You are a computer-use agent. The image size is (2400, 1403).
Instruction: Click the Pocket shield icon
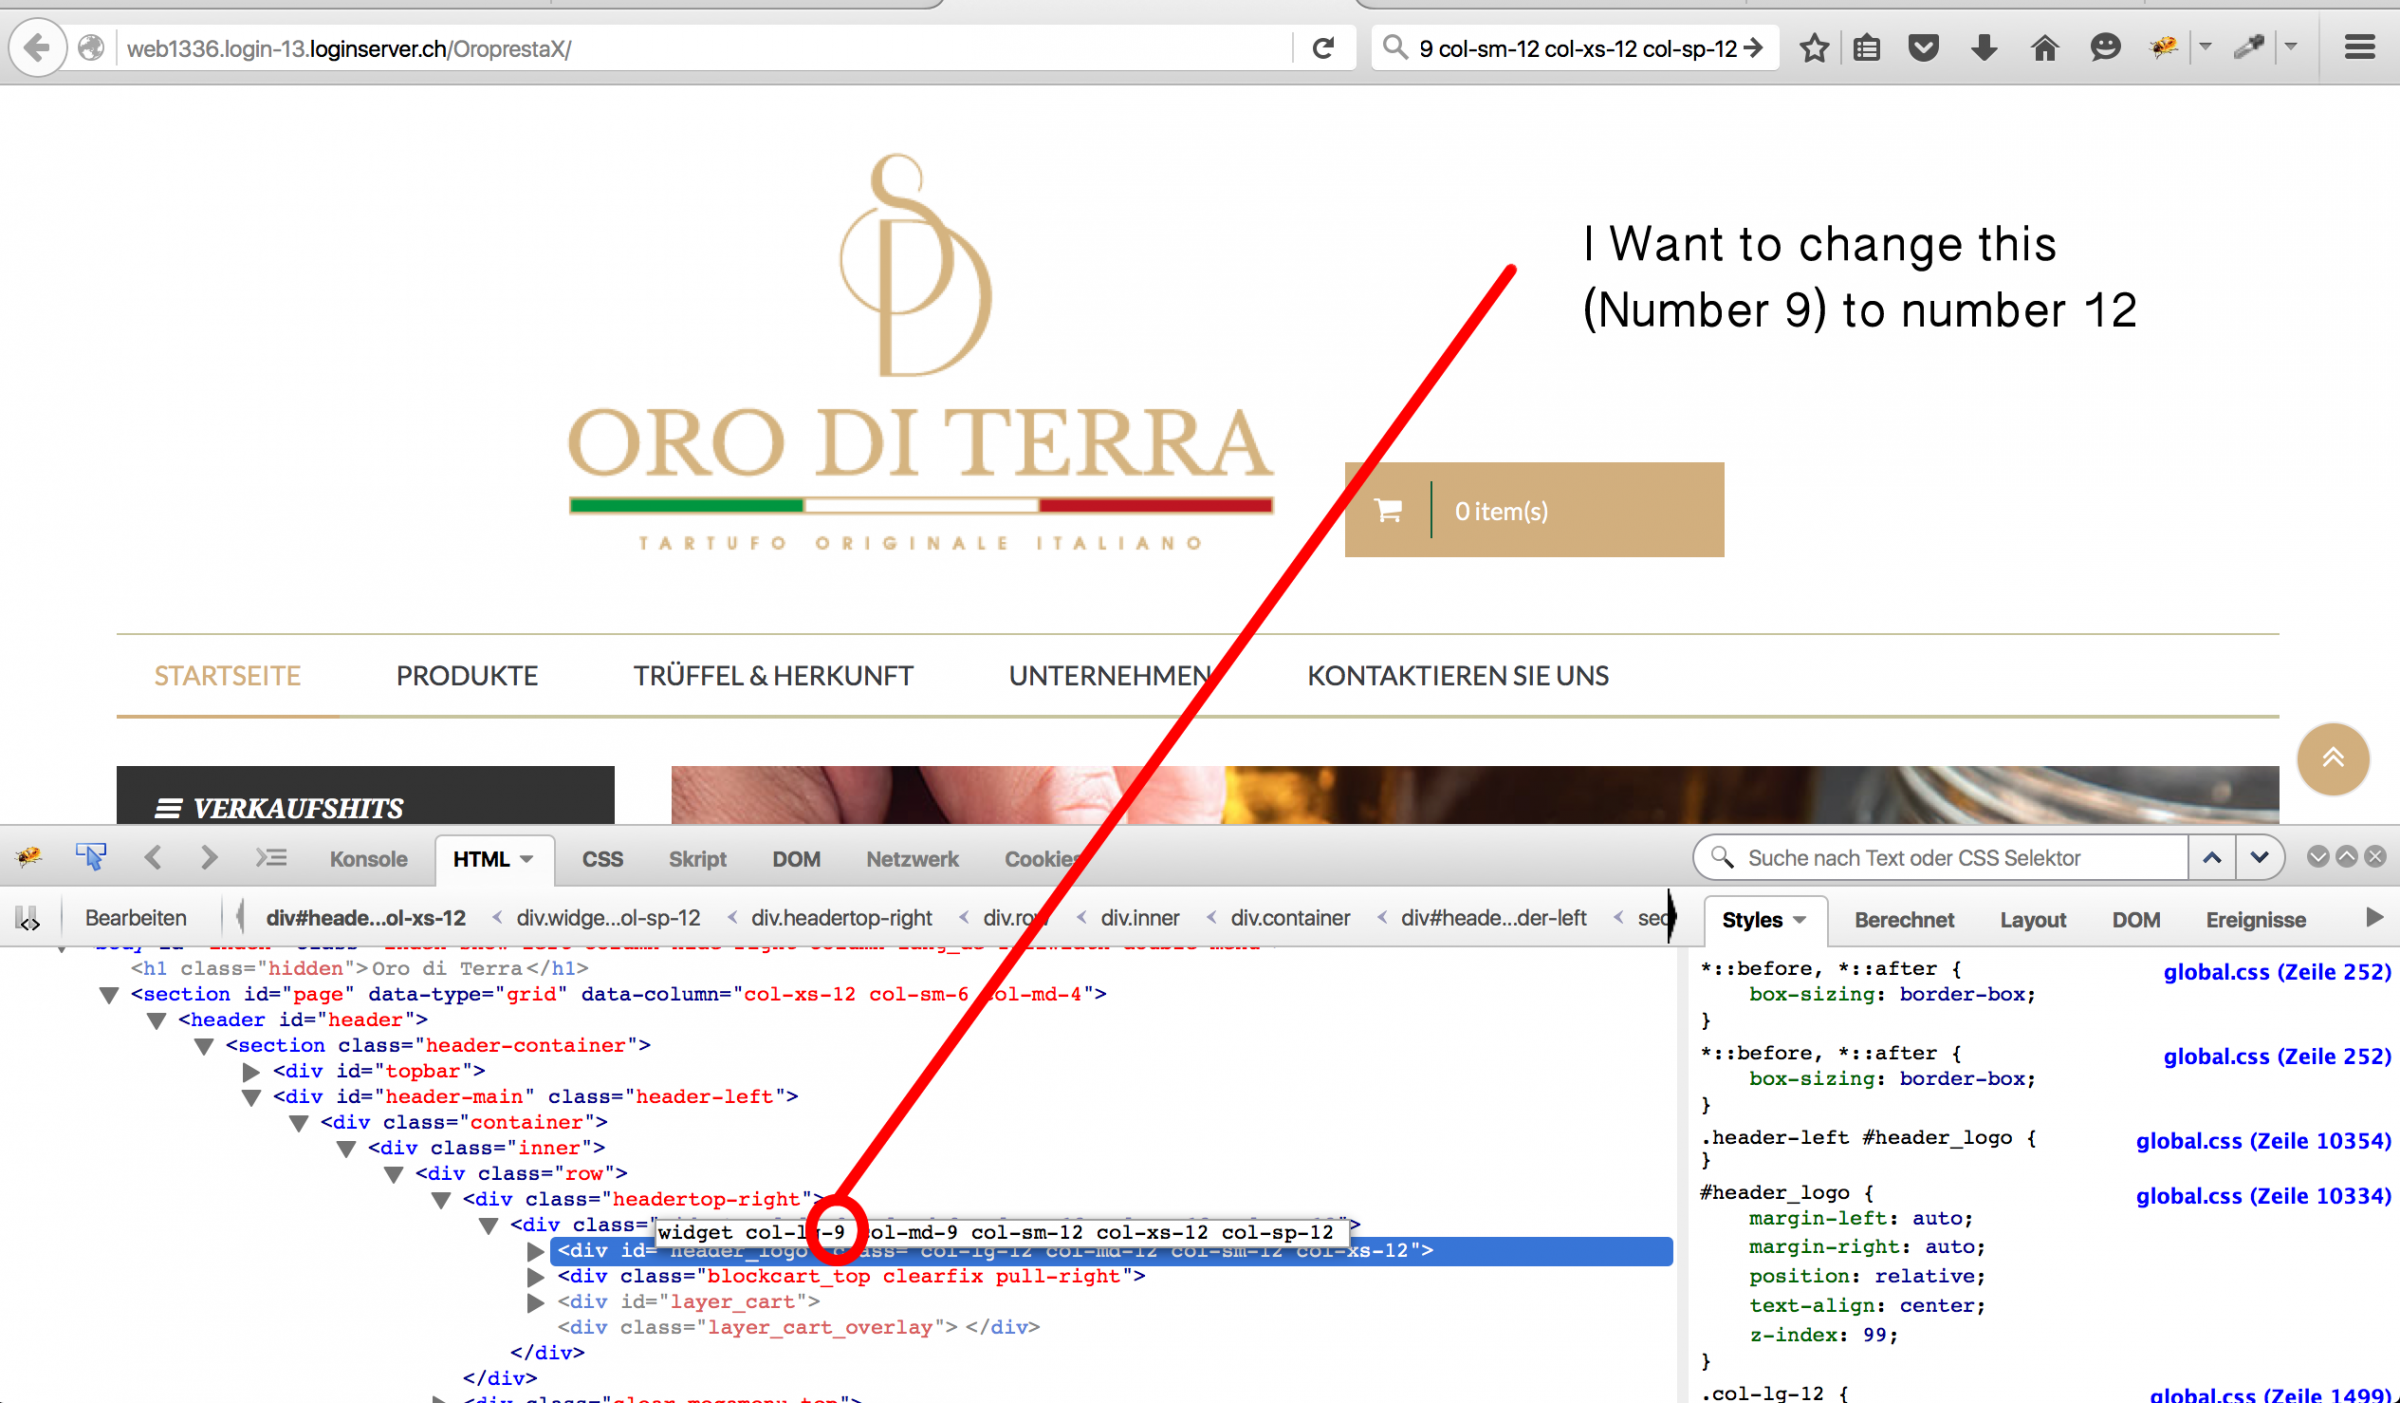[1923, 48]
